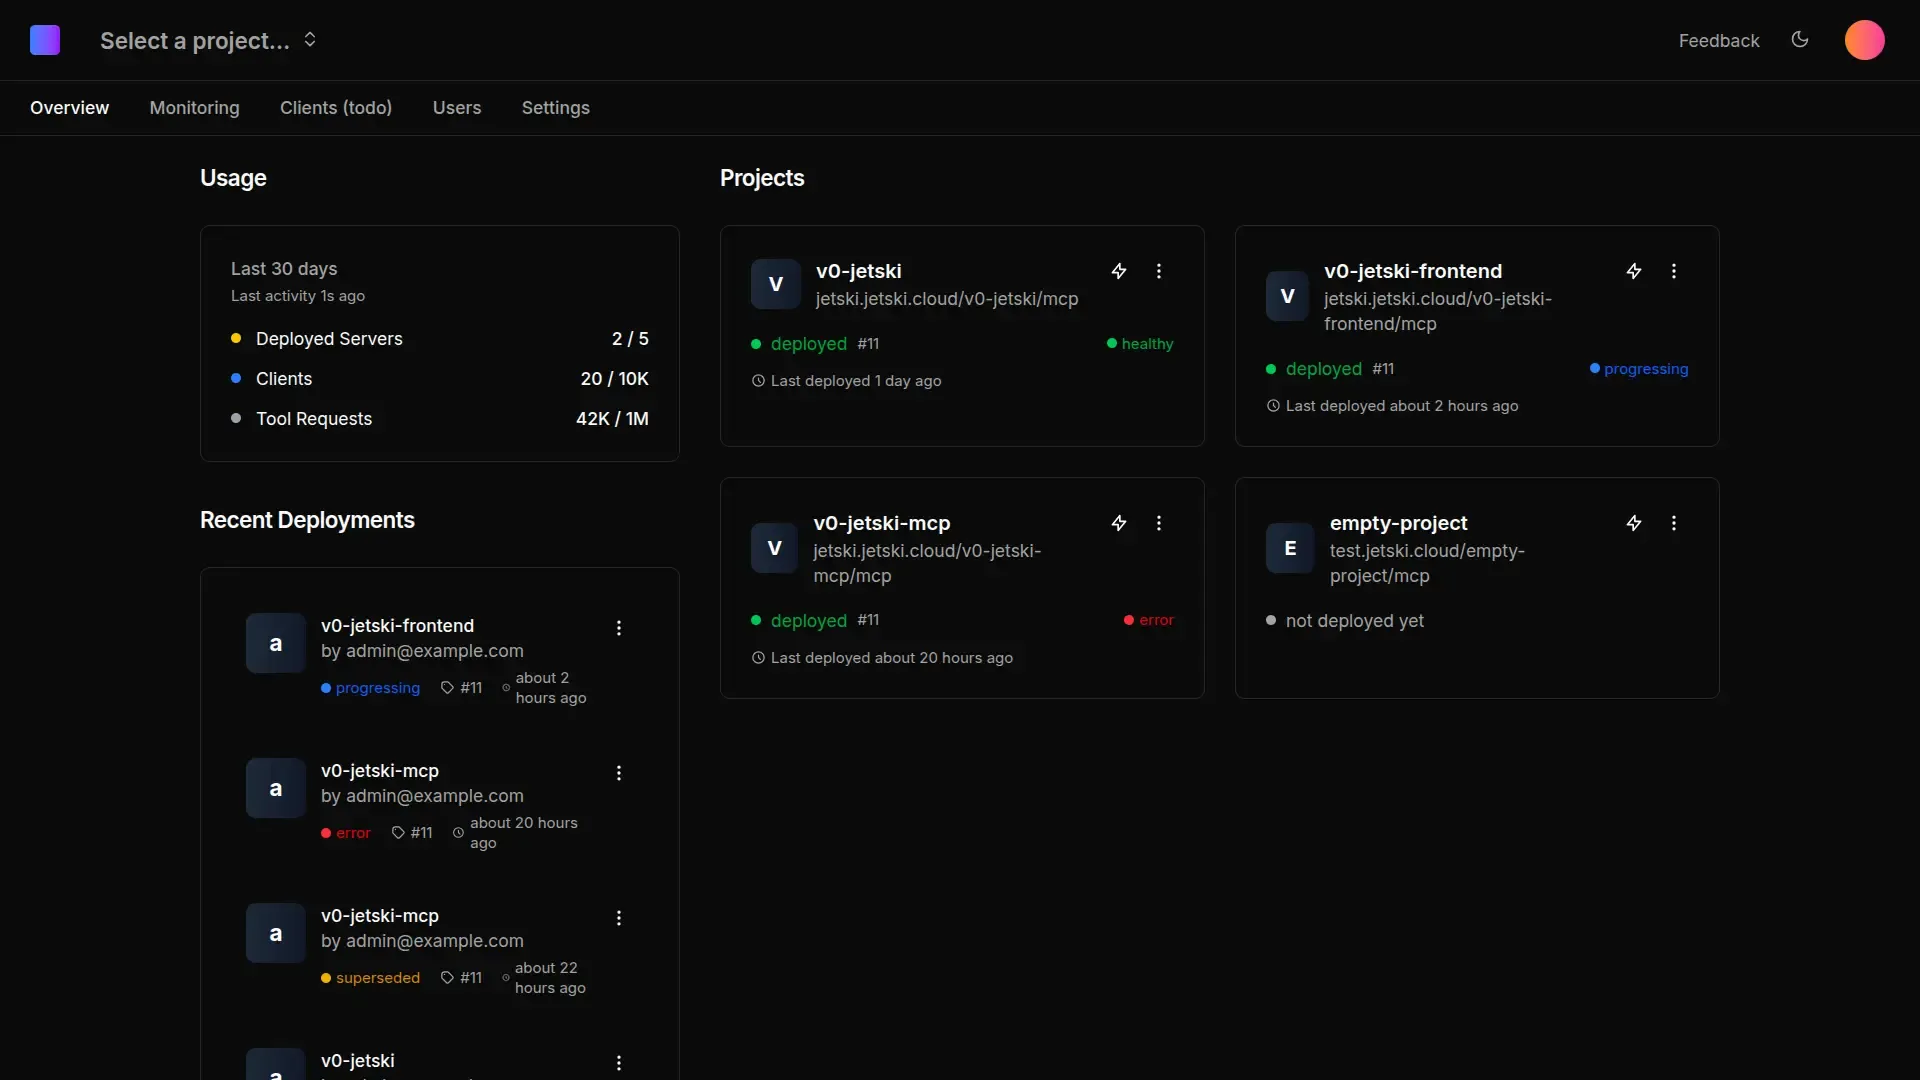Image resolution: width=1920 pixels, height=1080 pixels.
Task: Click the E avatar of empty-project
Action: pyautogui.click(x=1290, y=548)
